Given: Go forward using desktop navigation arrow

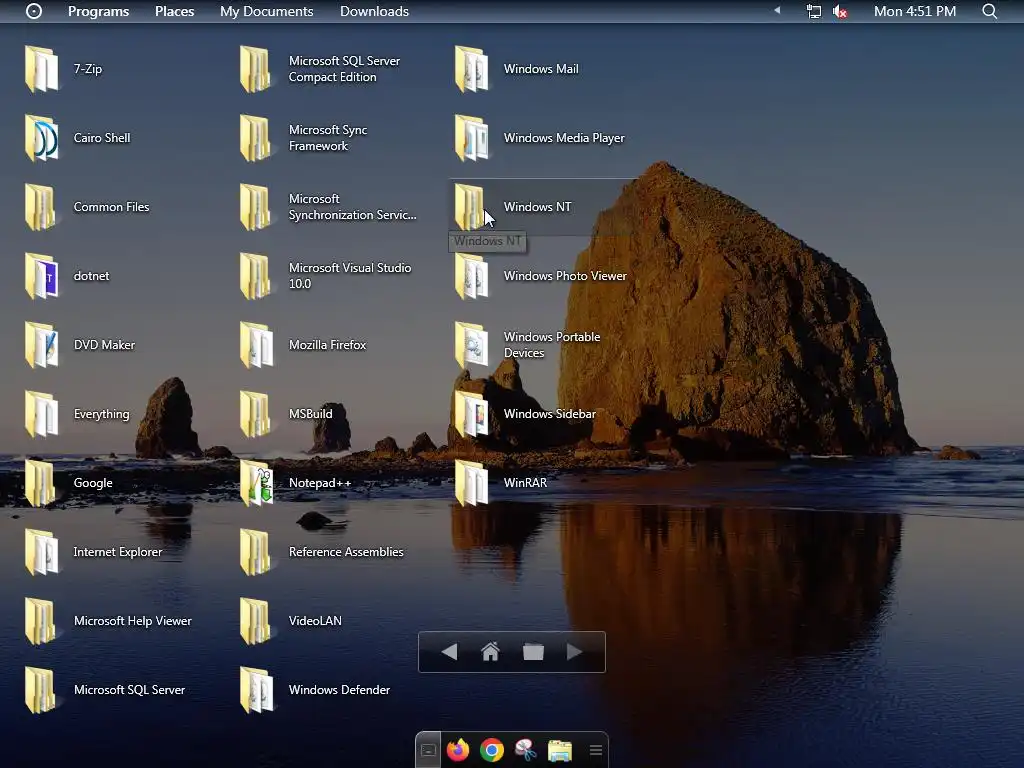Looking at the screenshot, I should [x=575, y=652].
